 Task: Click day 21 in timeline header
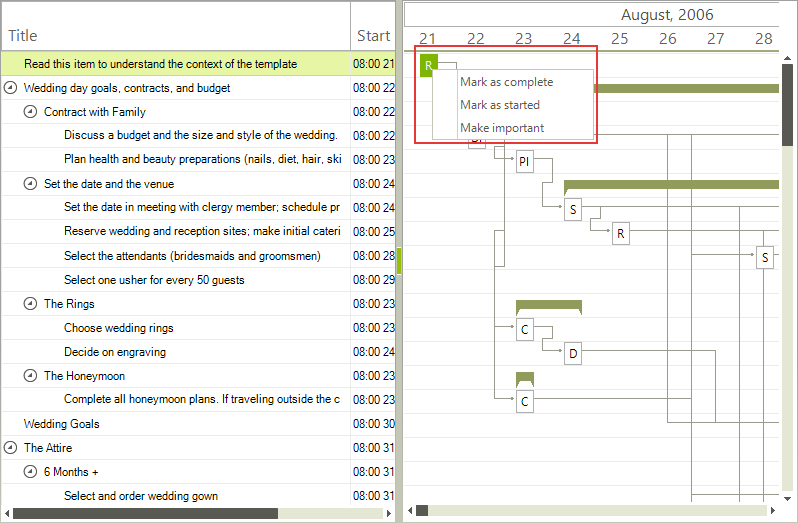click(427, 39)
